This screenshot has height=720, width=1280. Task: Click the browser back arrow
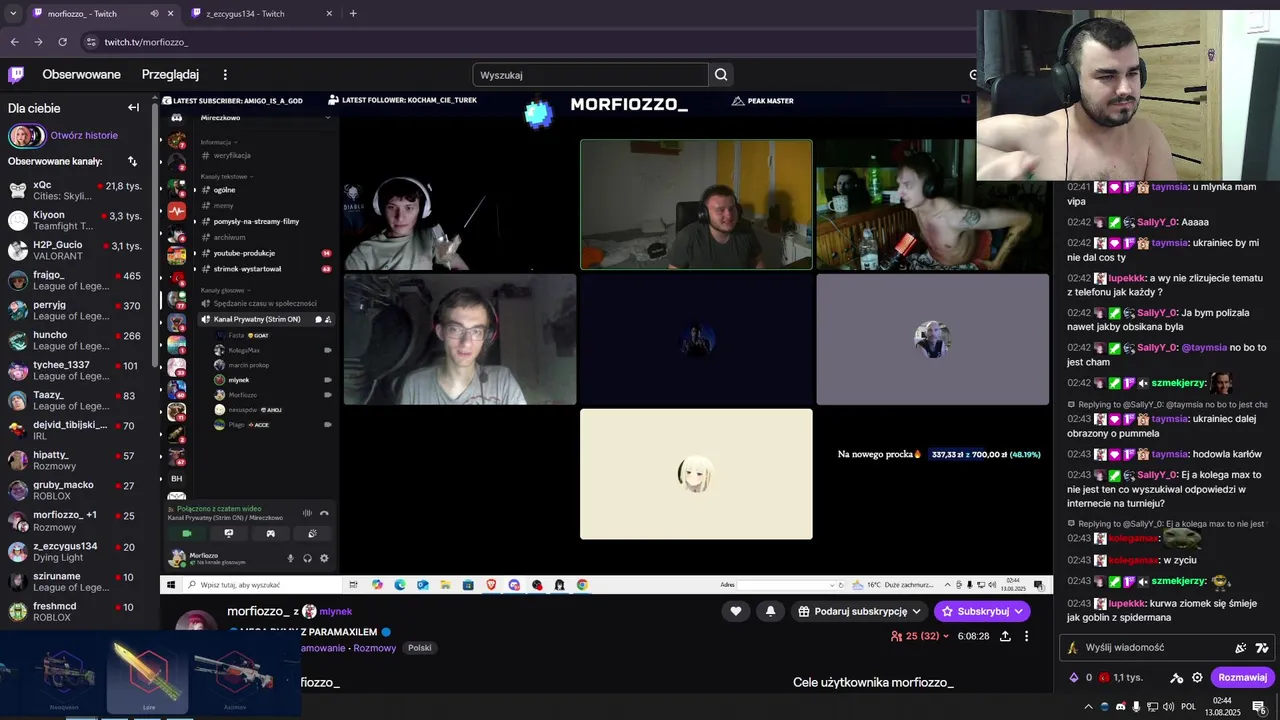[14, 42]
